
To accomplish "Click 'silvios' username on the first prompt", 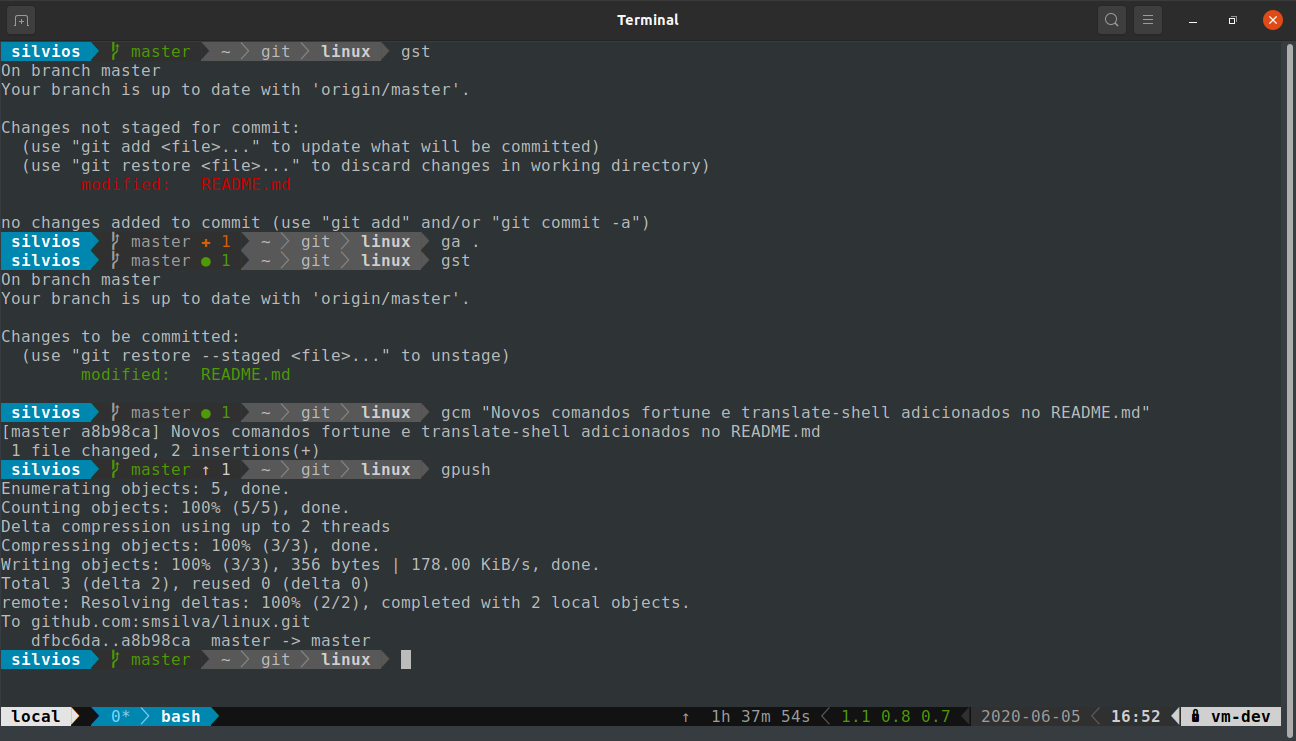I will (46, 52).
